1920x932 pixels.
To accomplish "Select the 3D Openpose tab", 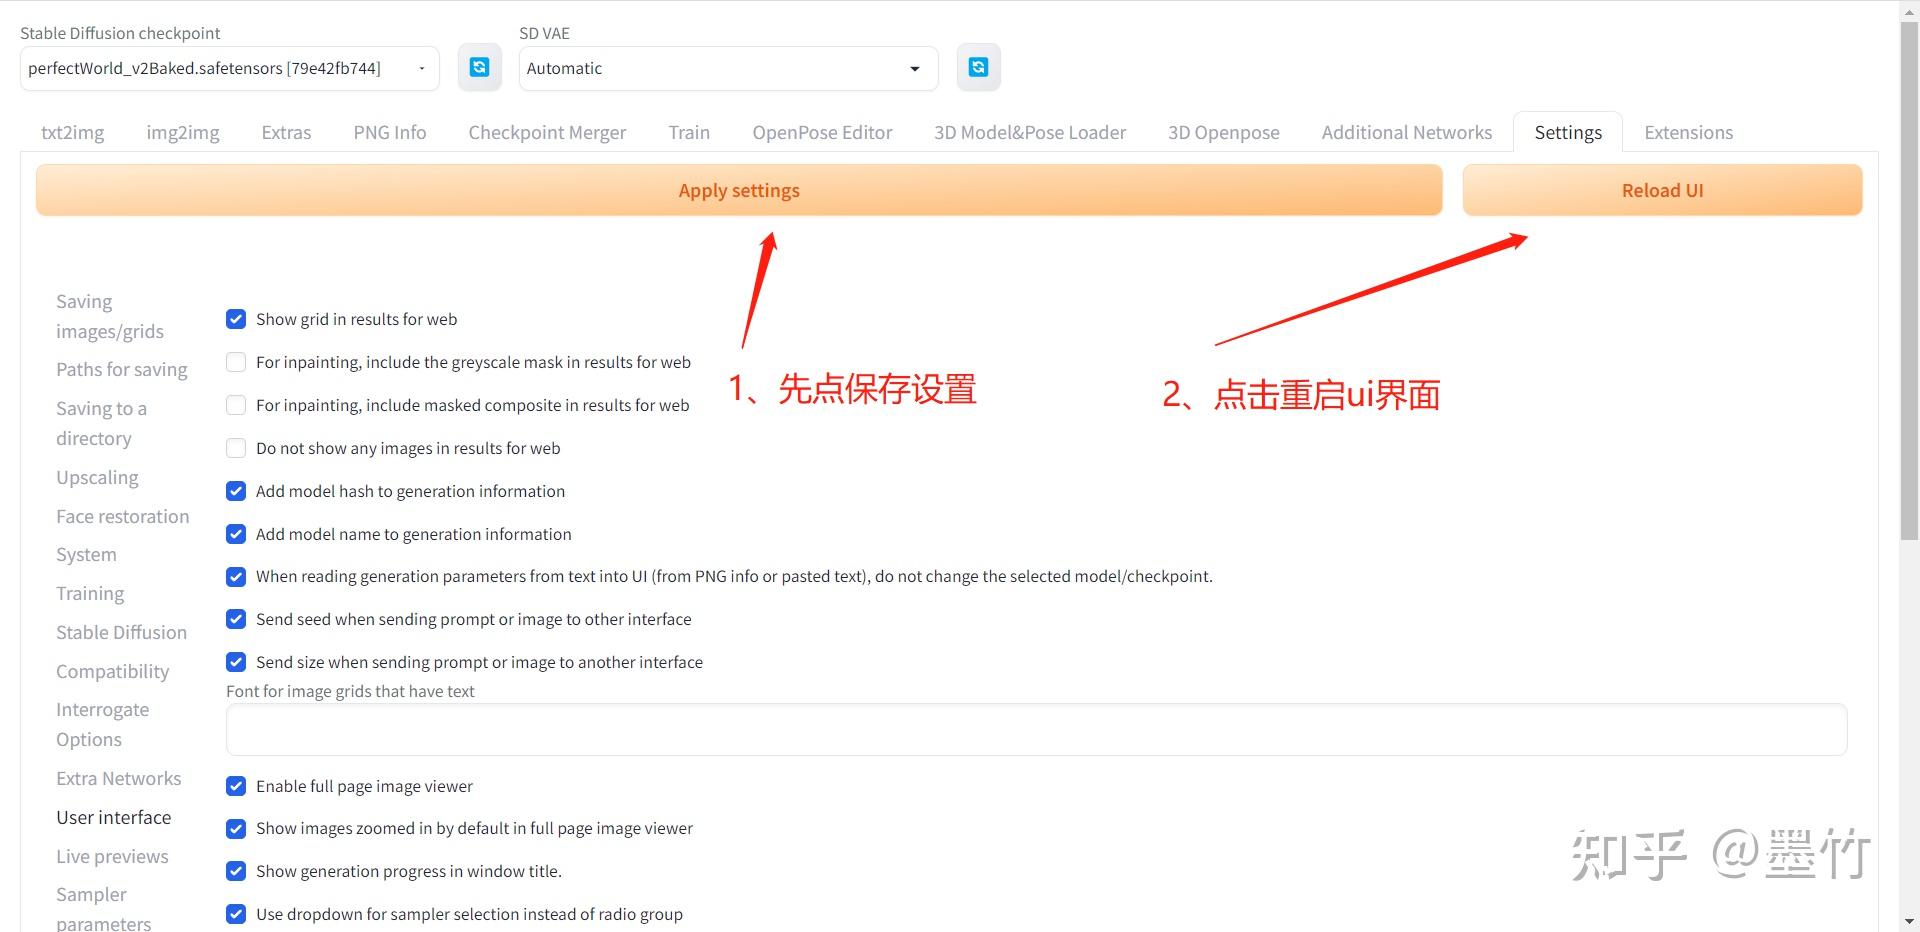I will click(1224, 132).
